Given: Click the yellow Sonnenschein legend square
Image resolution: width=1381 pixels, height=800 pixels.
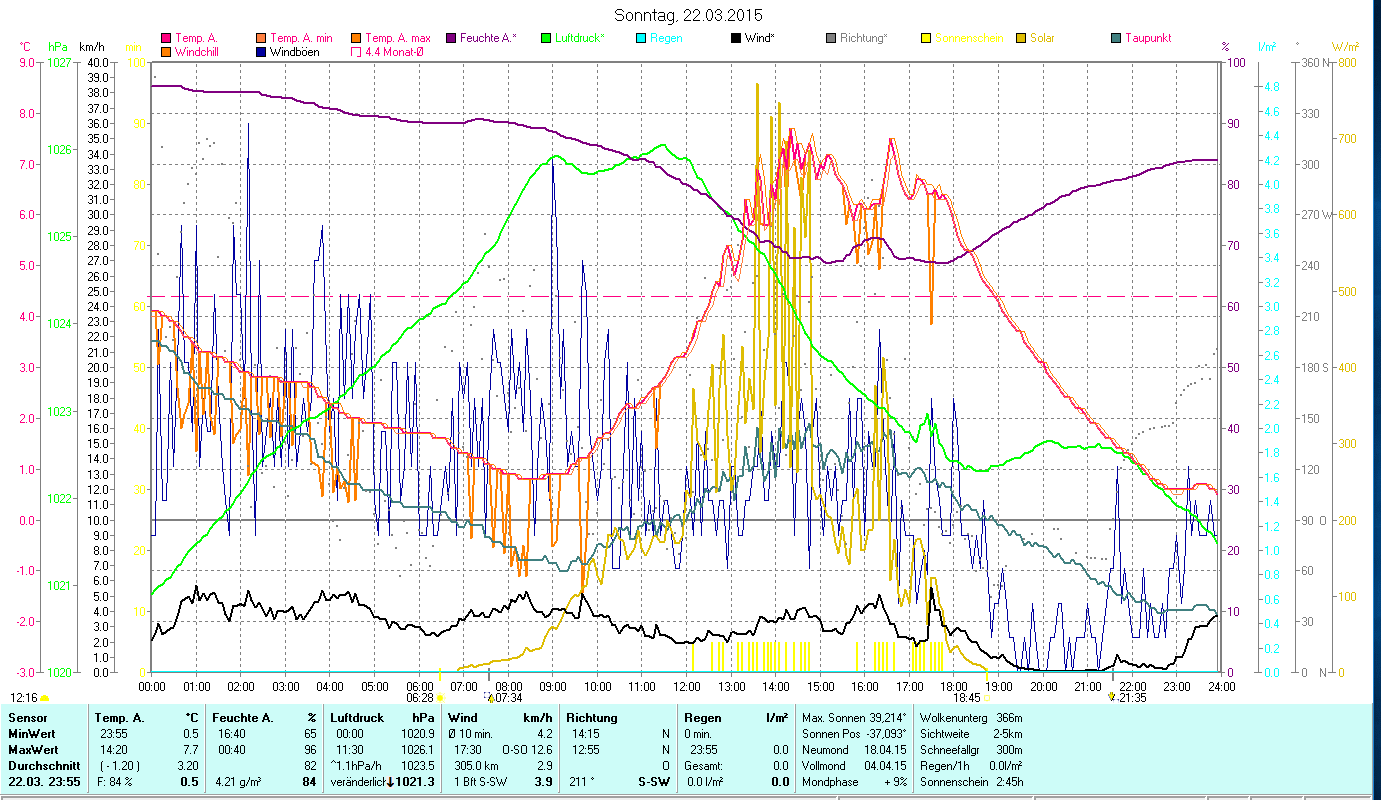Looking at the screenshot, I should pos(925,38).
